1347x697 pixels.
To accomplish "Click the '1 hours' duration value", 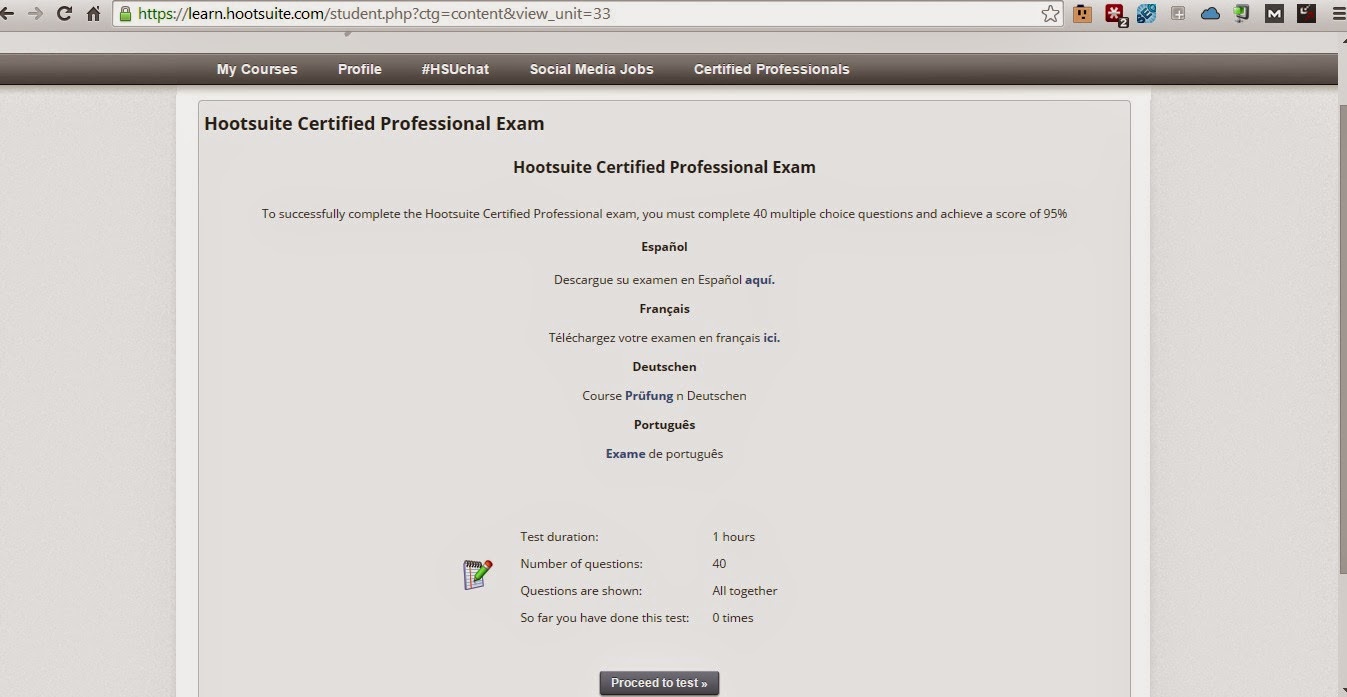I will click(734, 537).
